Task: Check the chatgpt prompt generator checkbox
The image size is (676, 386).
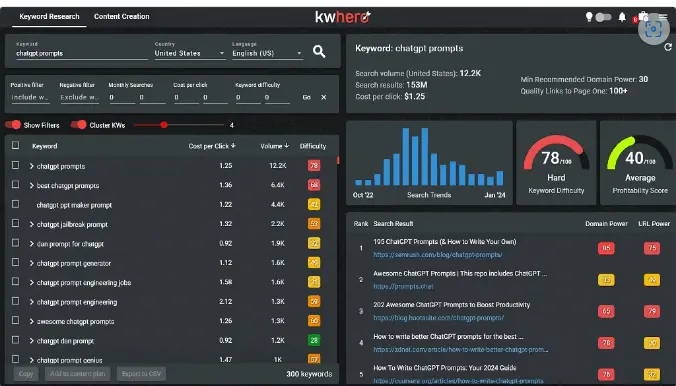Action: coord(16,262)
